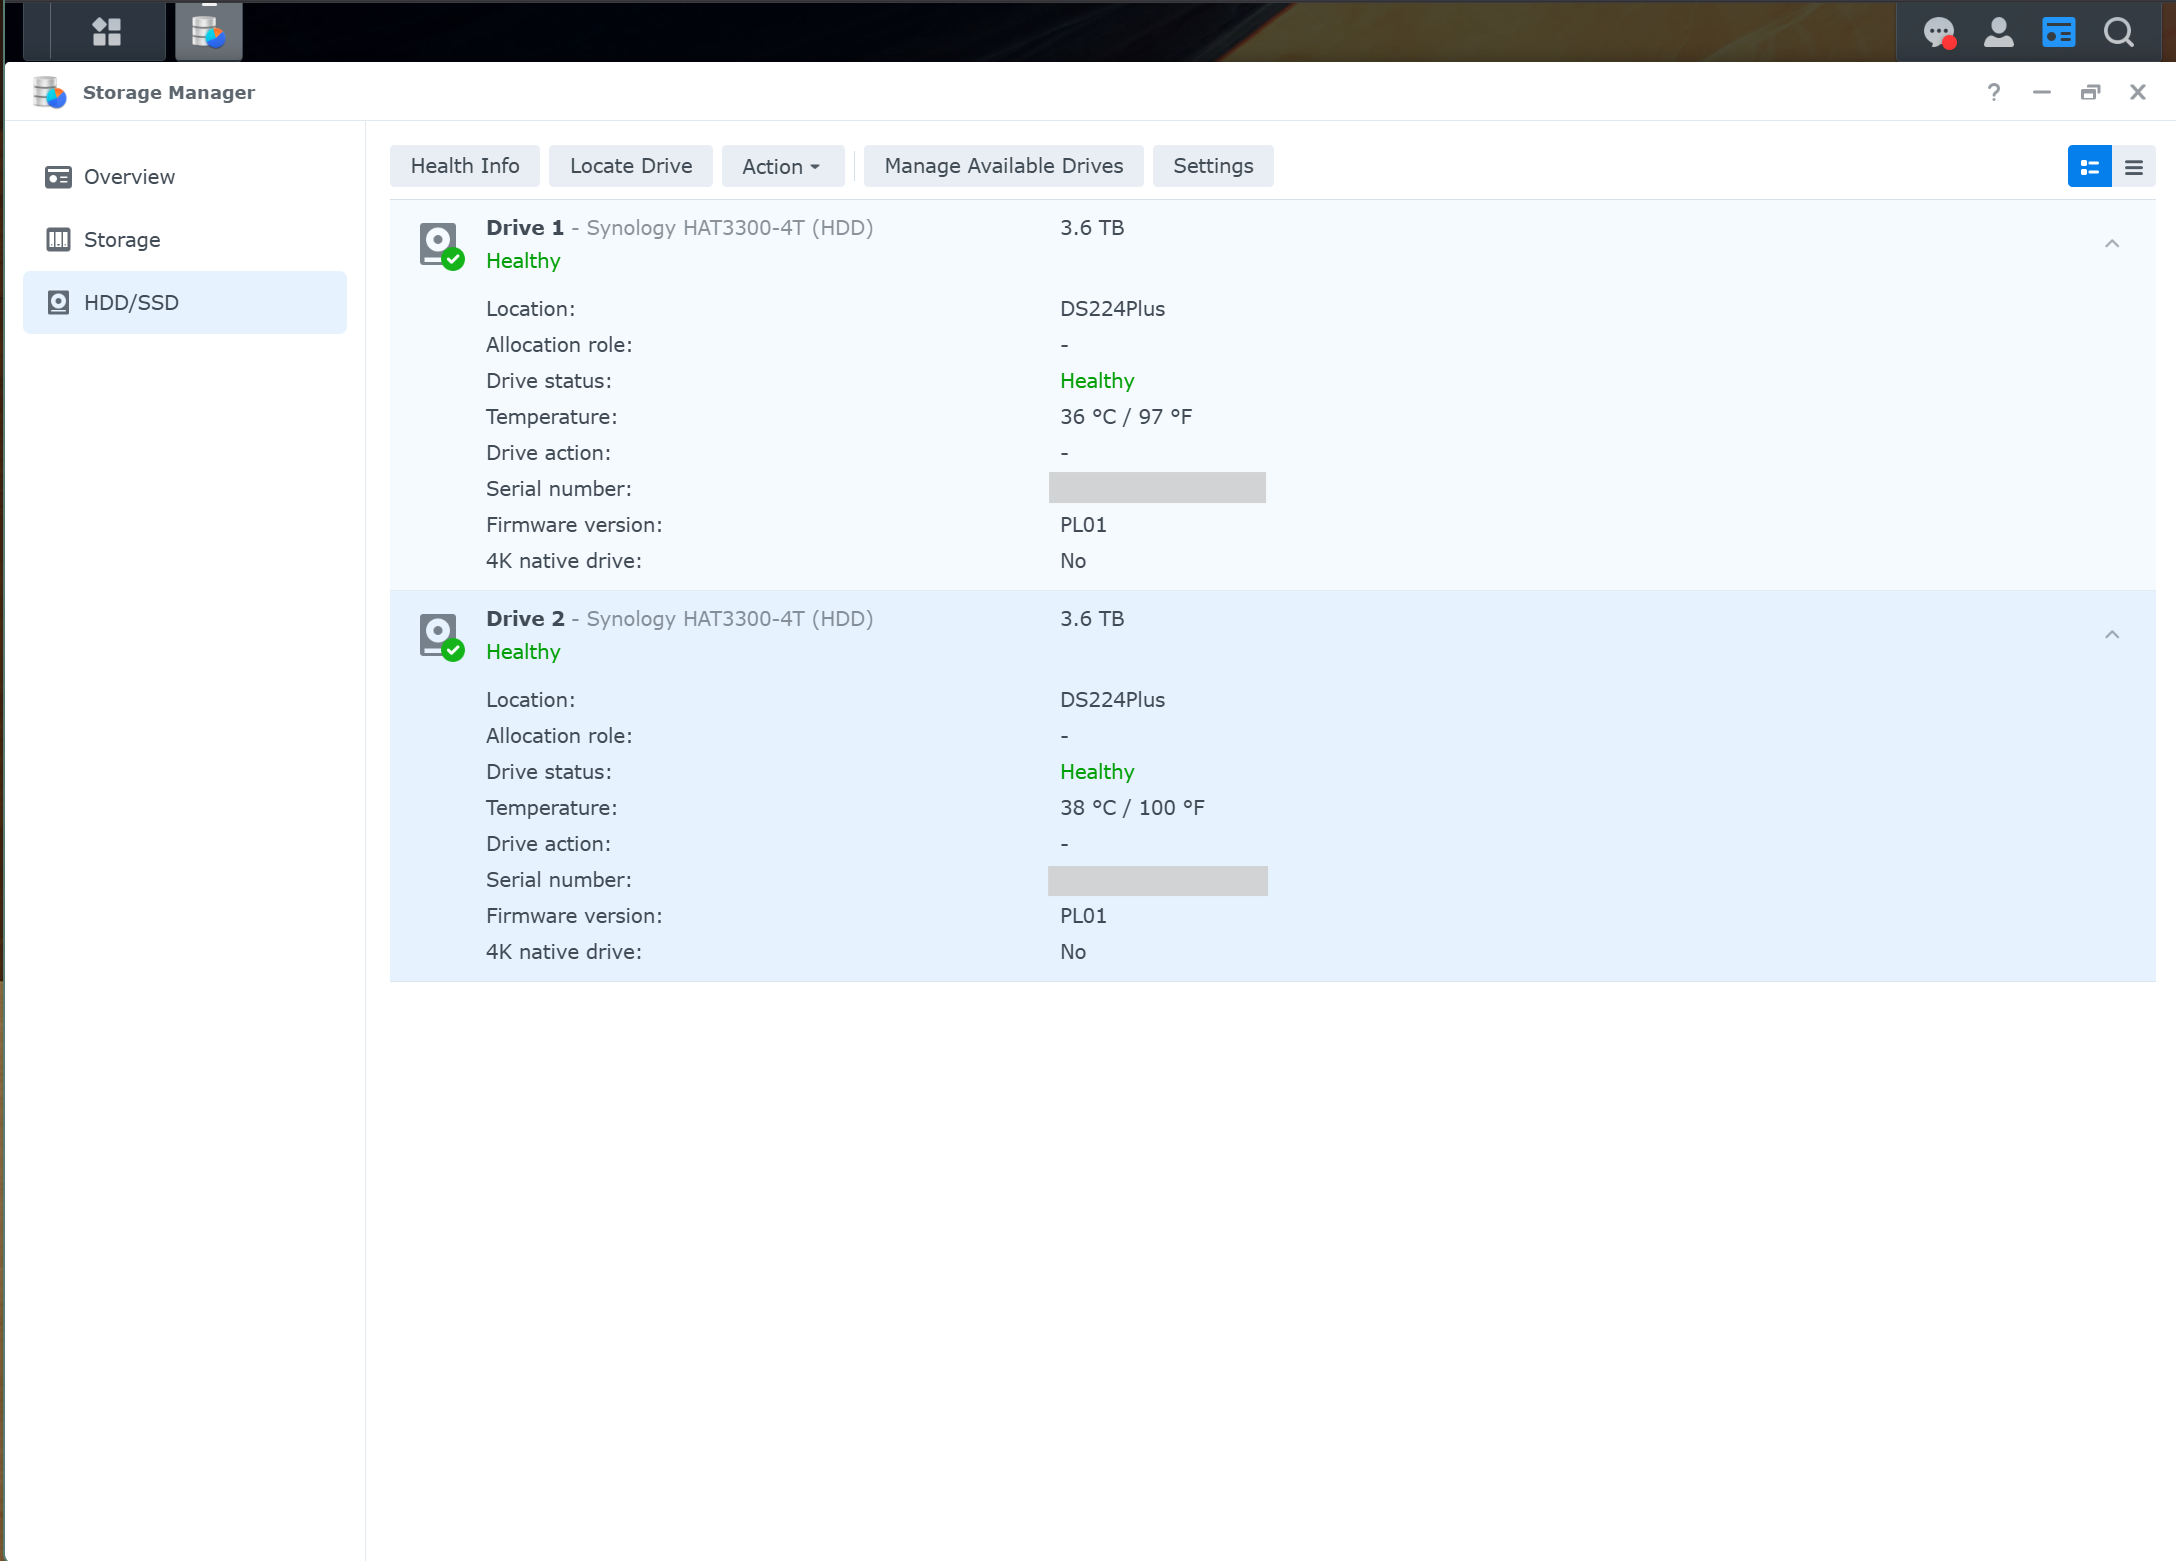Viewport: 2176px width, 1561px height.
Task: Click Drive 1 redacted serial number field
Action: click(x=1157, y=488)
